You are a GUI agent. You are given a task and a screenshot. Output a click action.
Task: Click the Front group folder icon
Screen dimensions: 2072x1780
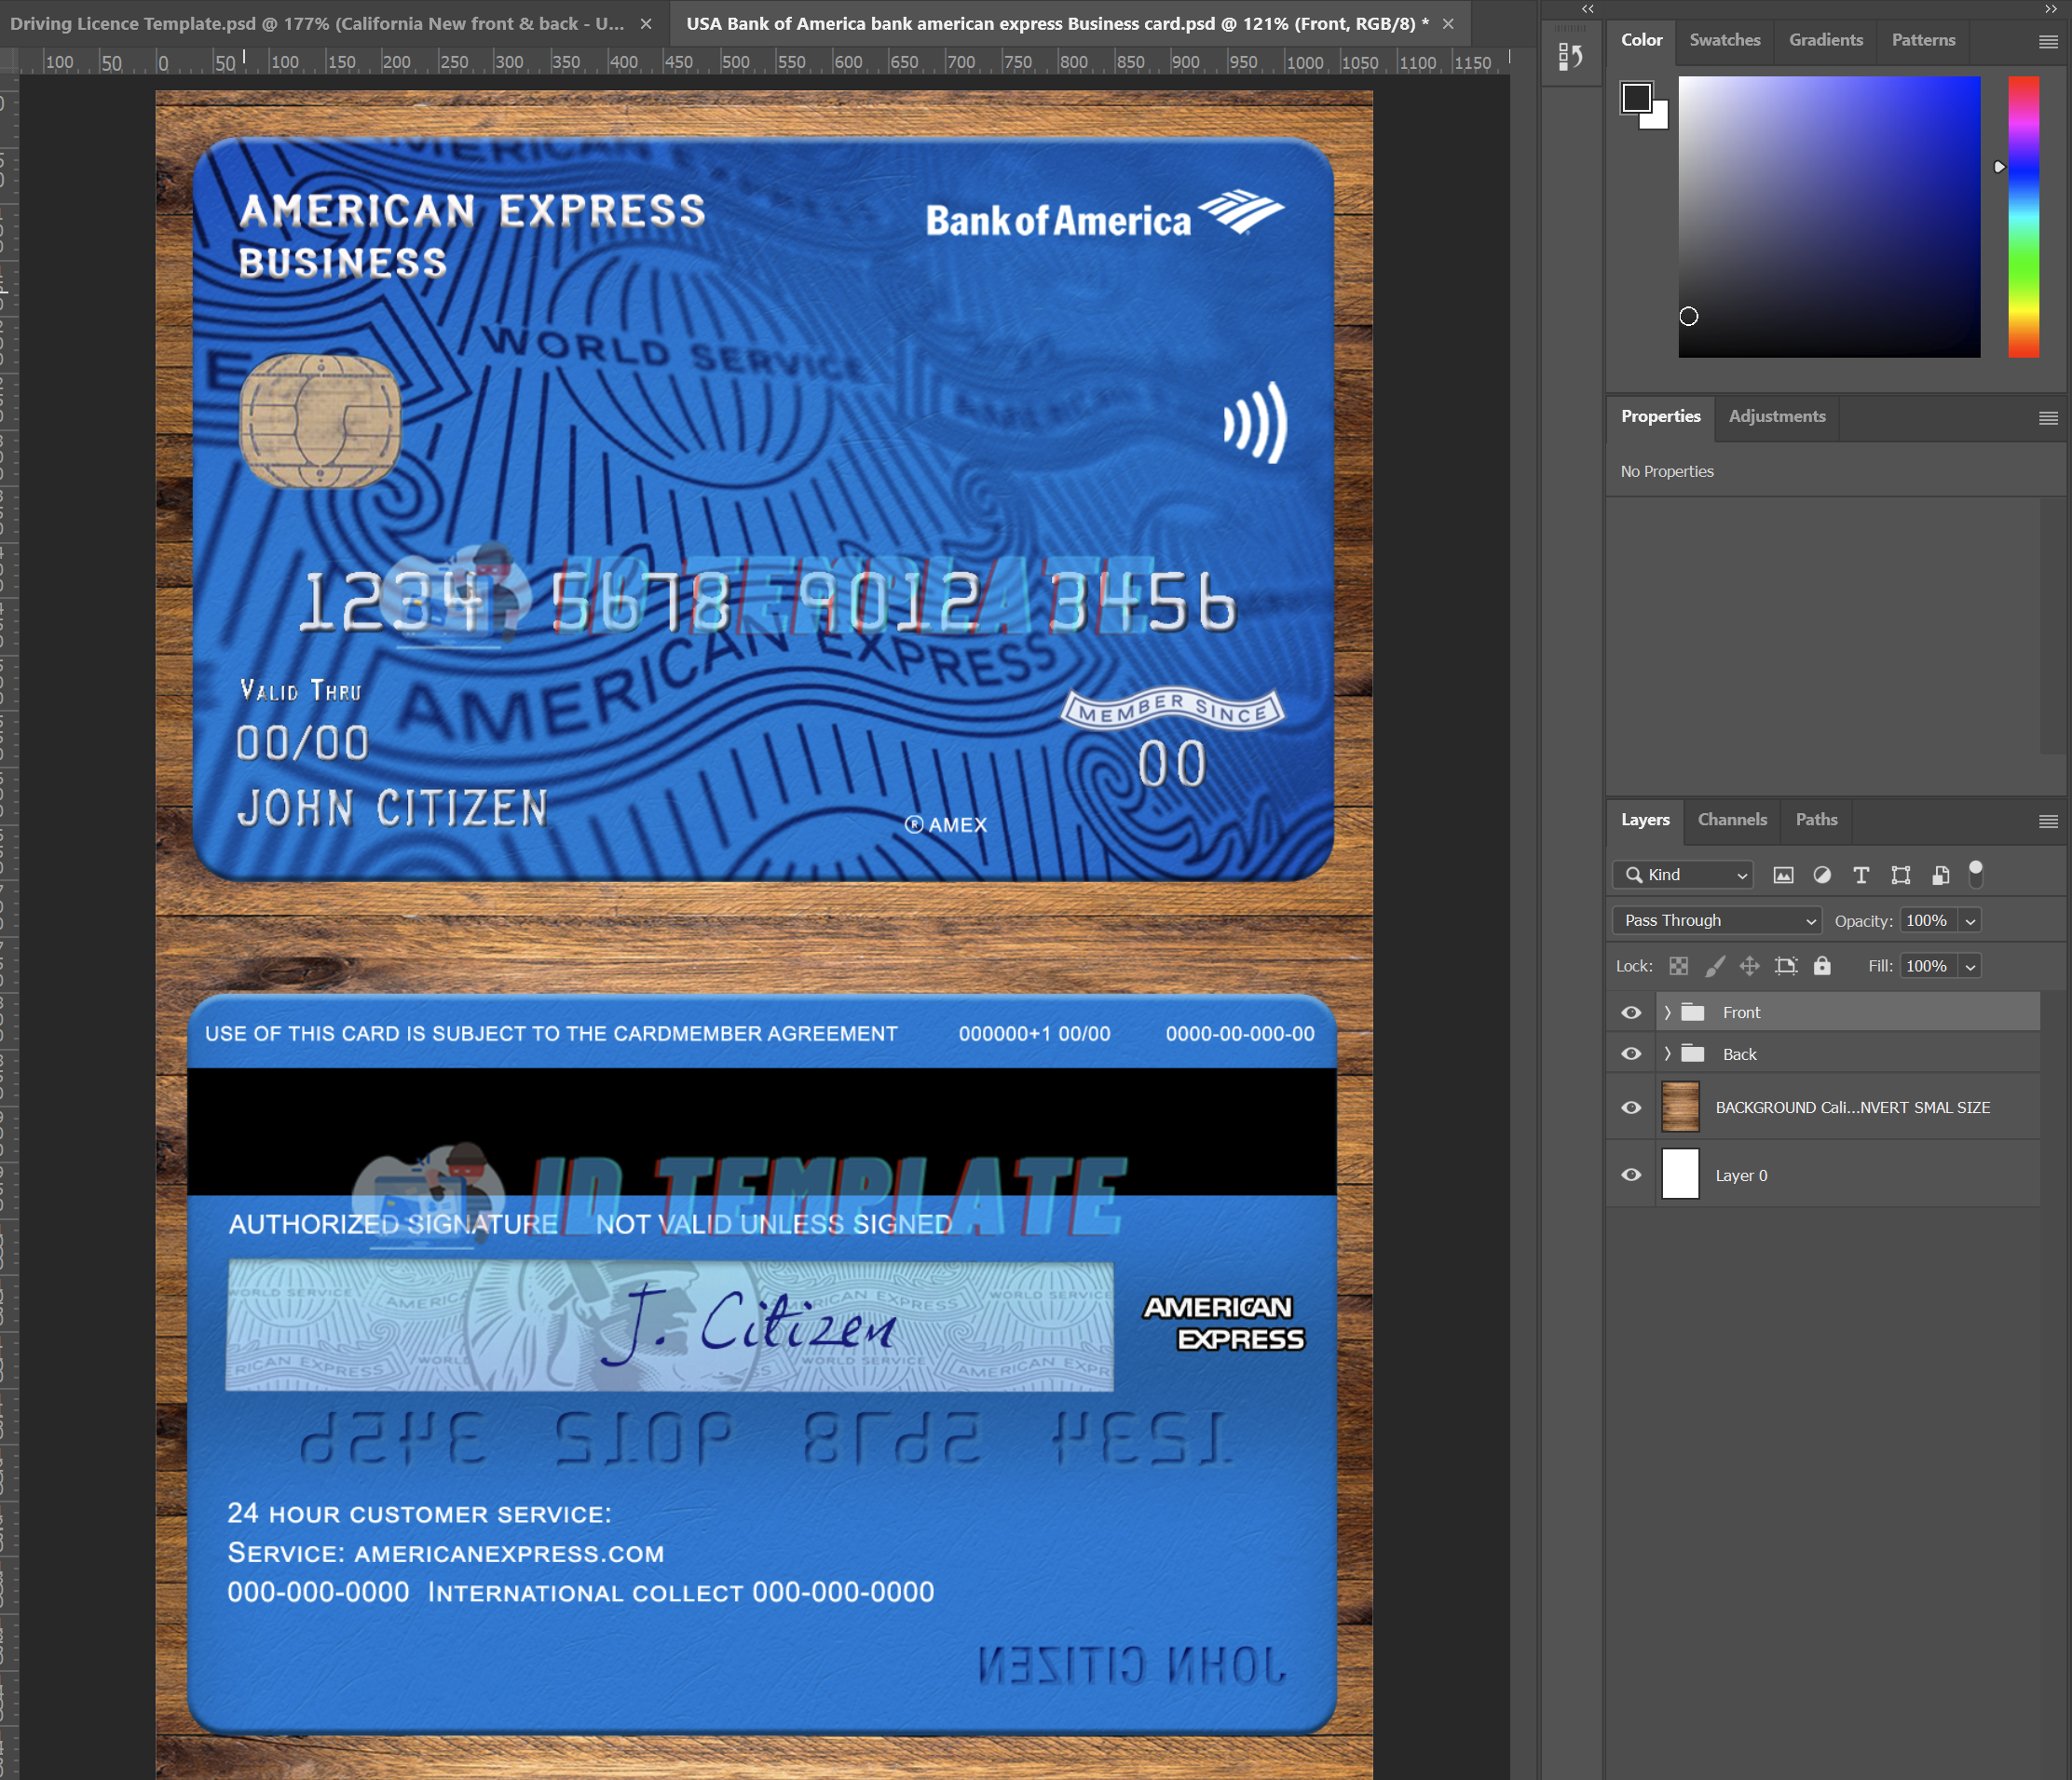point(1693,1012)
